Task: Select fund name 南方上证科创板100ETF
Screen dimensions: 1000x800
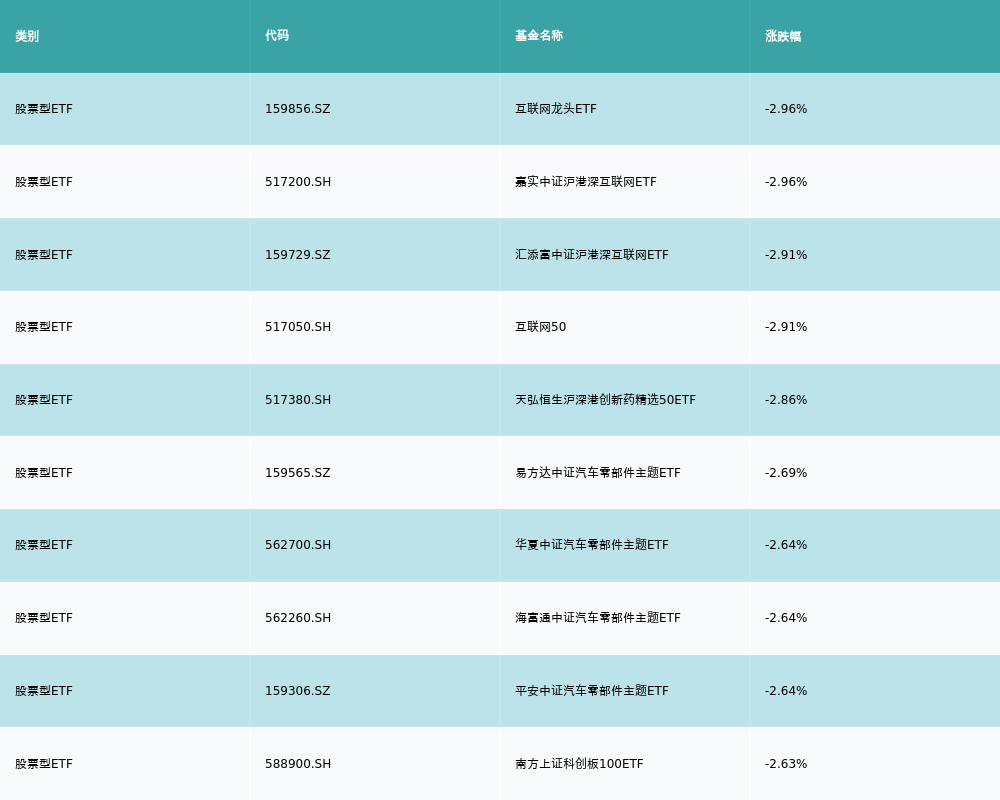Action: click(579, 764)
